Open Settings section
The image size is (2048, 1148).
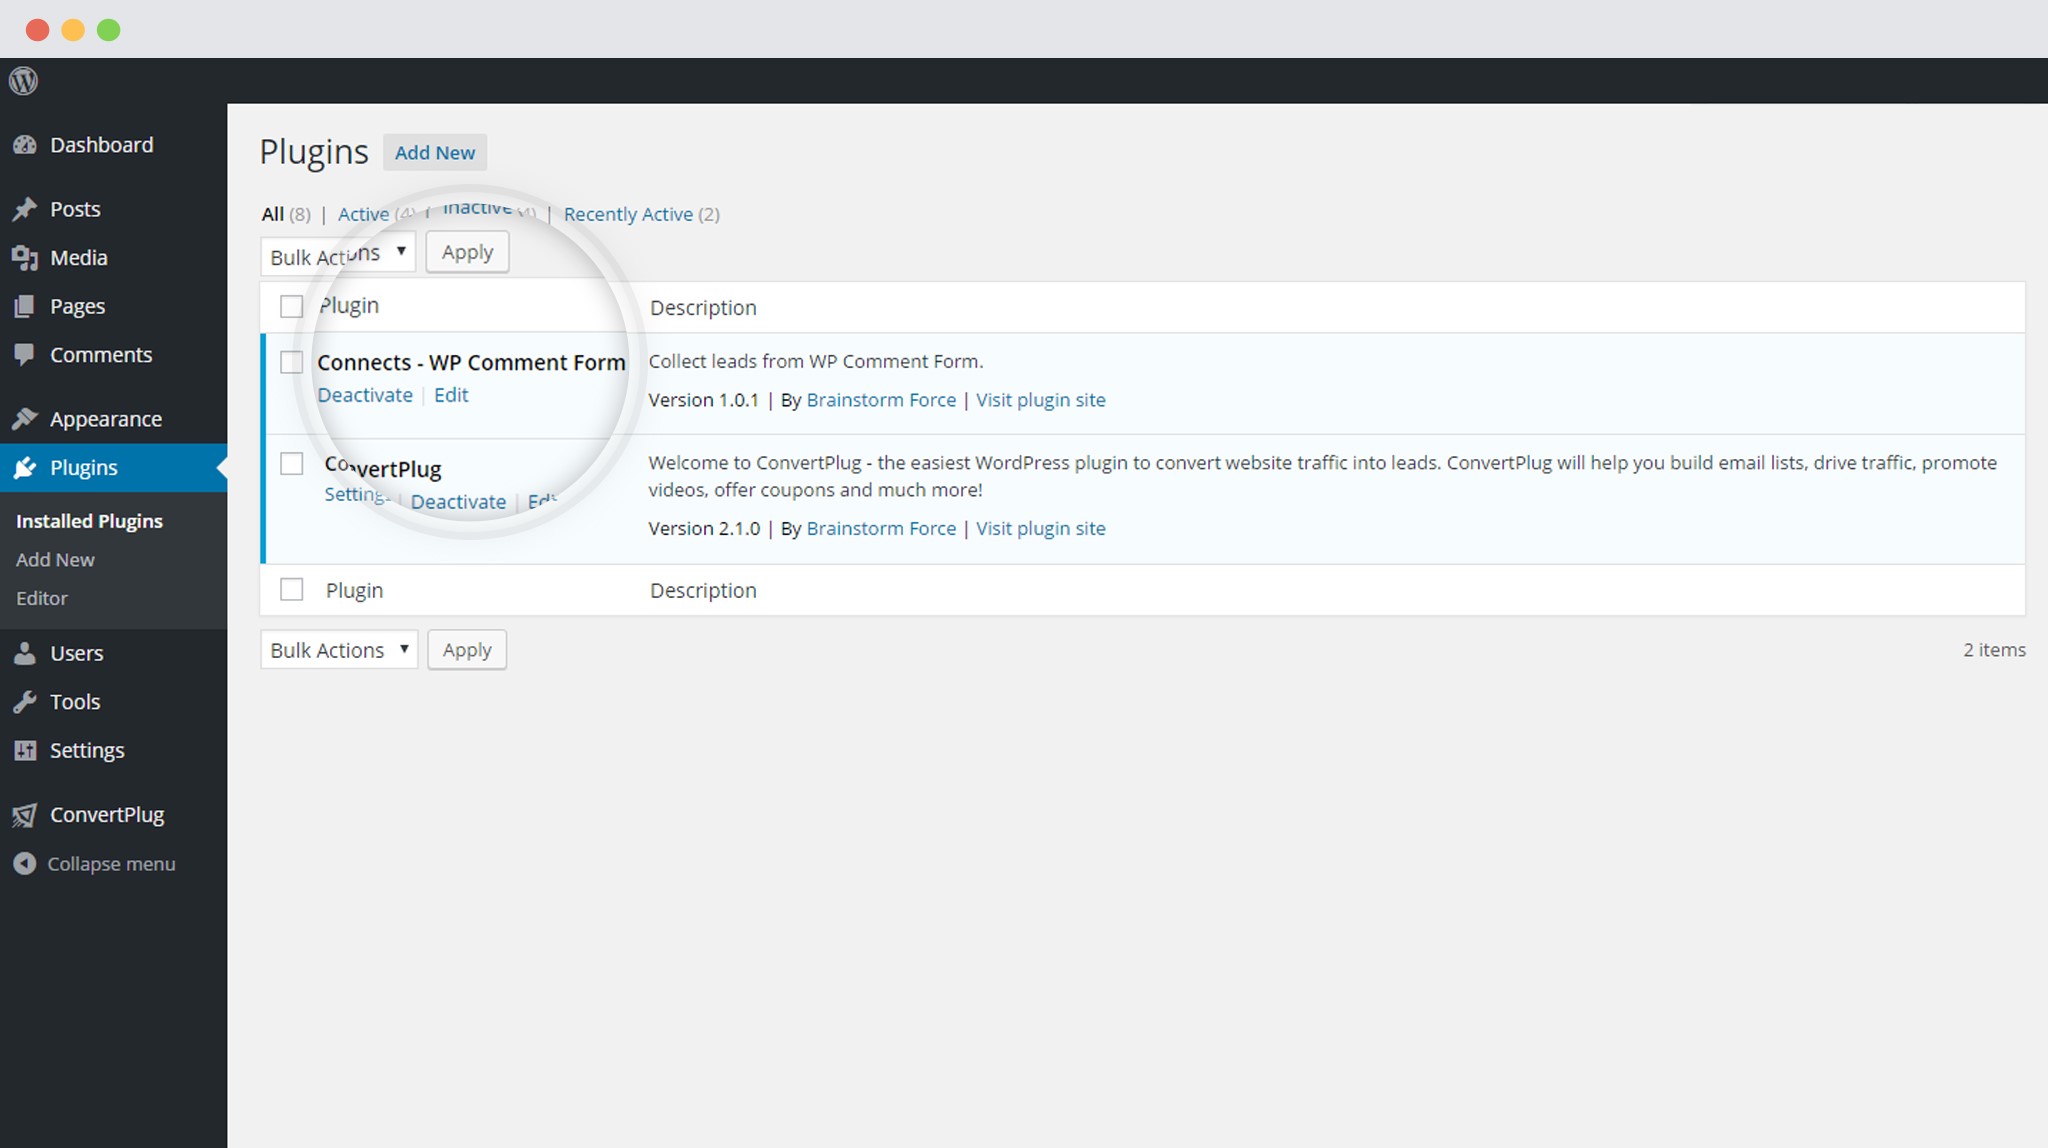coord(86,750)
